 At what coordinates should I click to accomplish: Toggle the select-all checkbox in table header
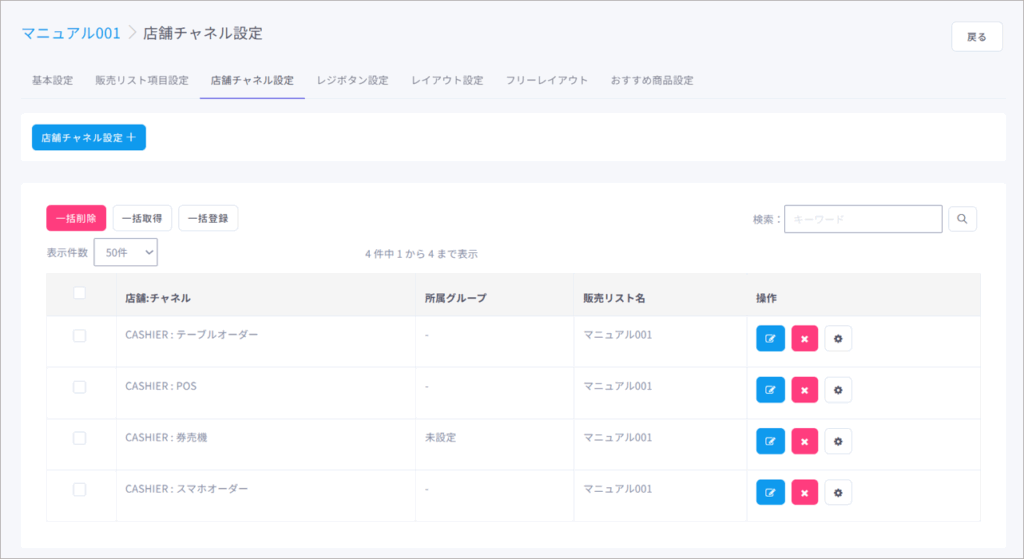point(80,293)
